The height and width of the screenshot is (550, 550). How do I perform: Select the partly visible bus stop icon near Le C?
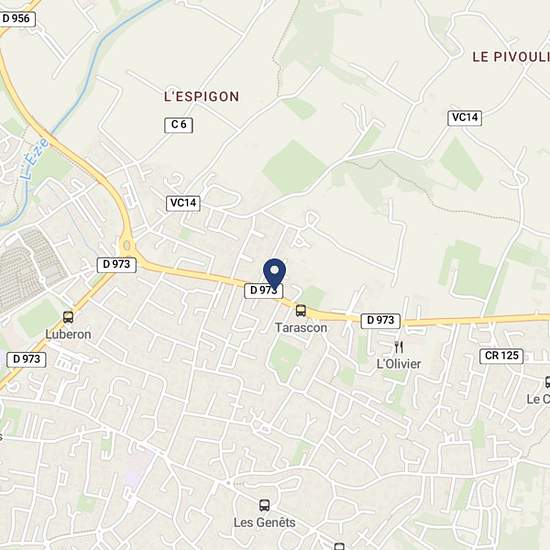[x=548, y=382]
